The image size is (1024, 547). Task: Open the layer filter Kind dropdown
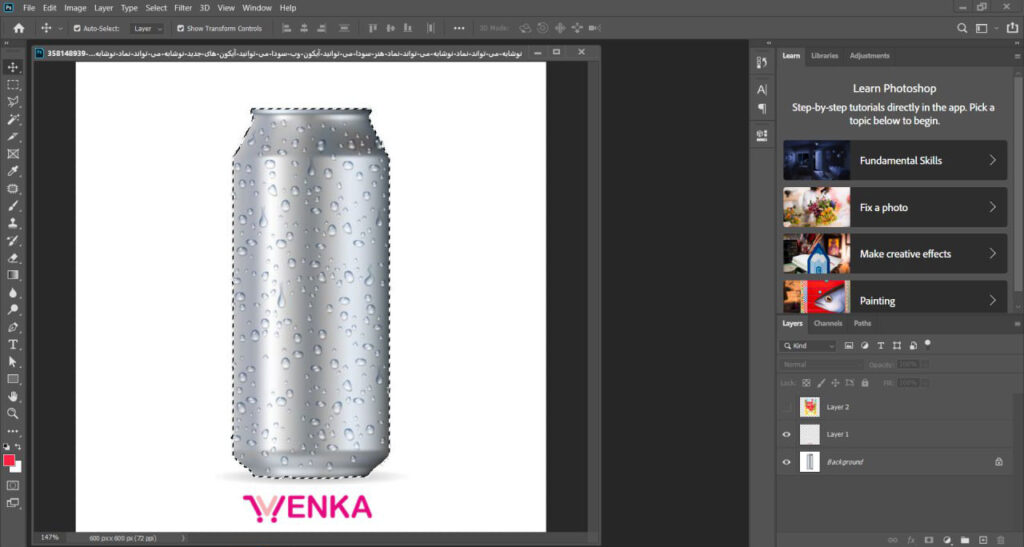(808, 345)
